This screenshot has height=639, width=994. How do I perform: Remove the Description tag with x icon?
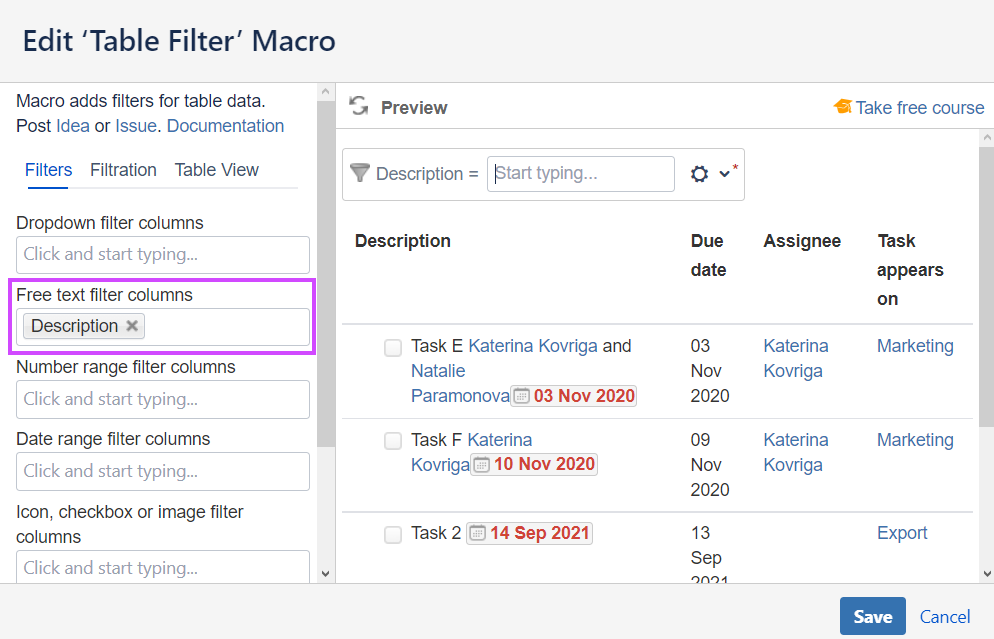click(132, 326)
